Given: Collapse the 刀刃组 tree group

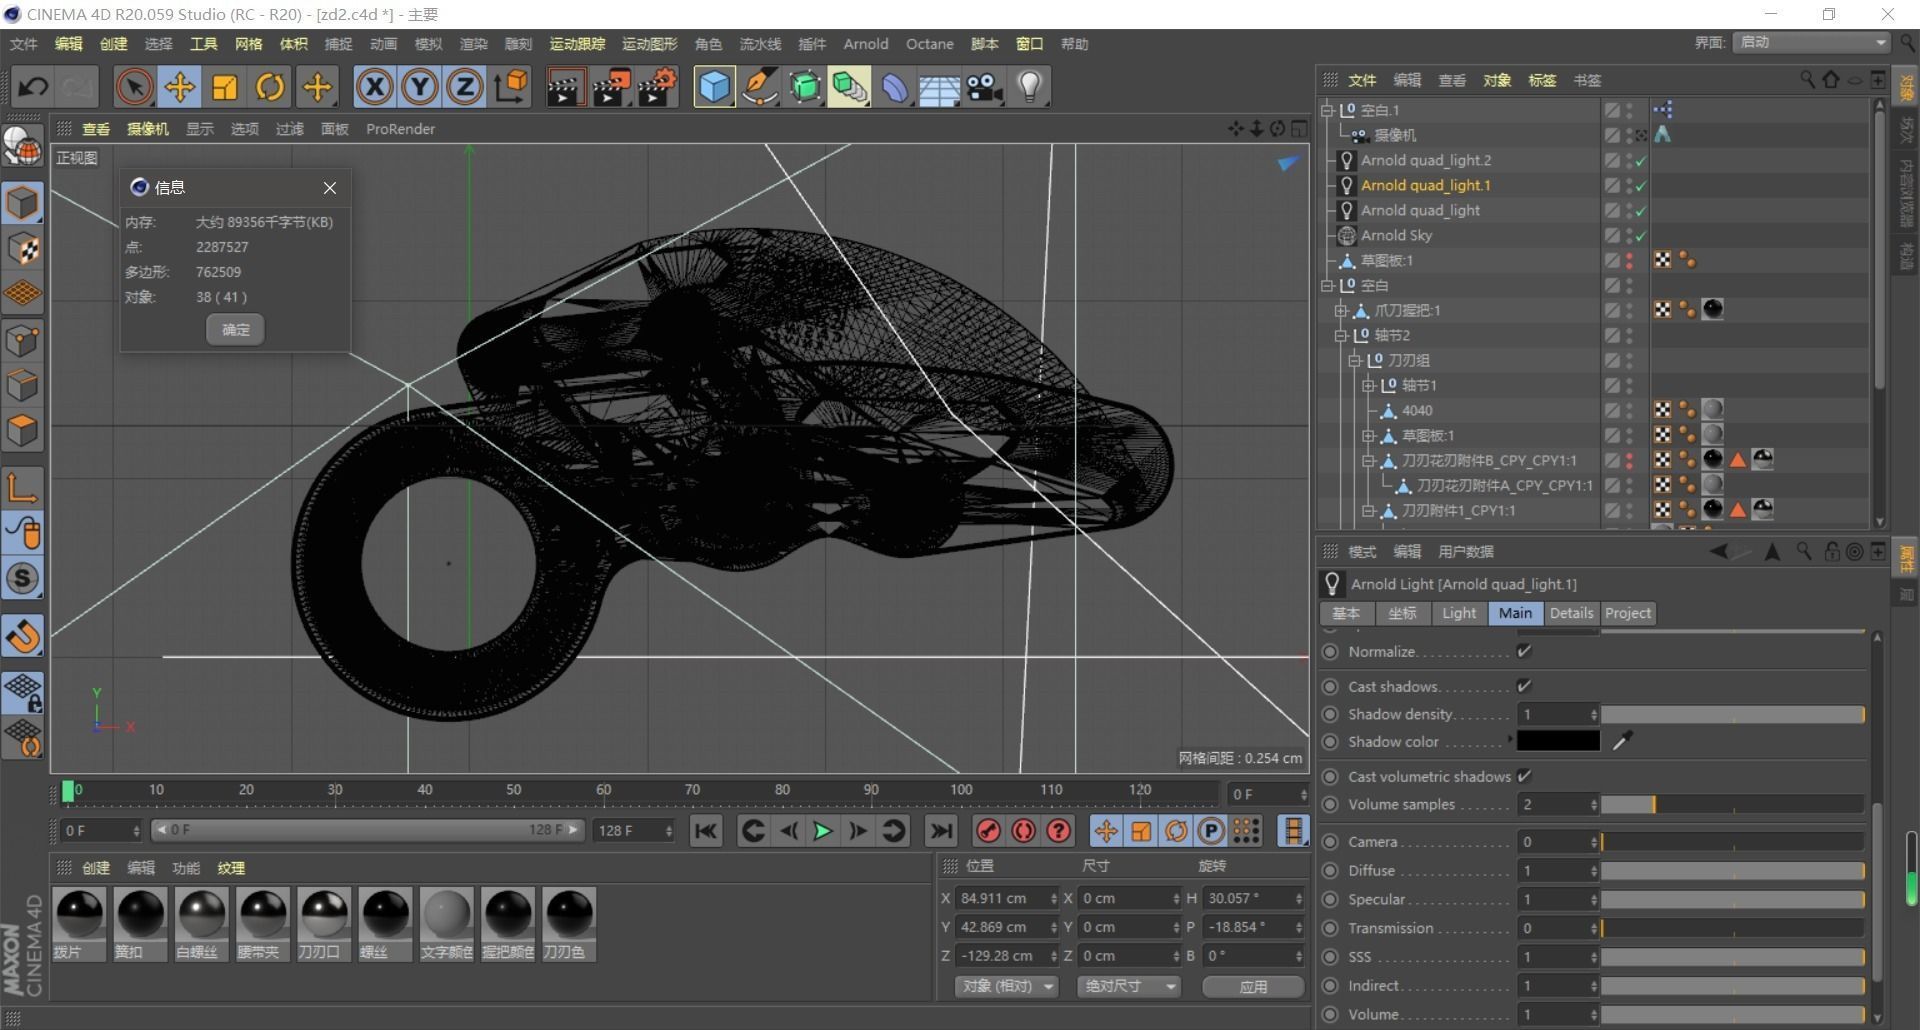Looking at the screenshot, I should coord(1355,360).
